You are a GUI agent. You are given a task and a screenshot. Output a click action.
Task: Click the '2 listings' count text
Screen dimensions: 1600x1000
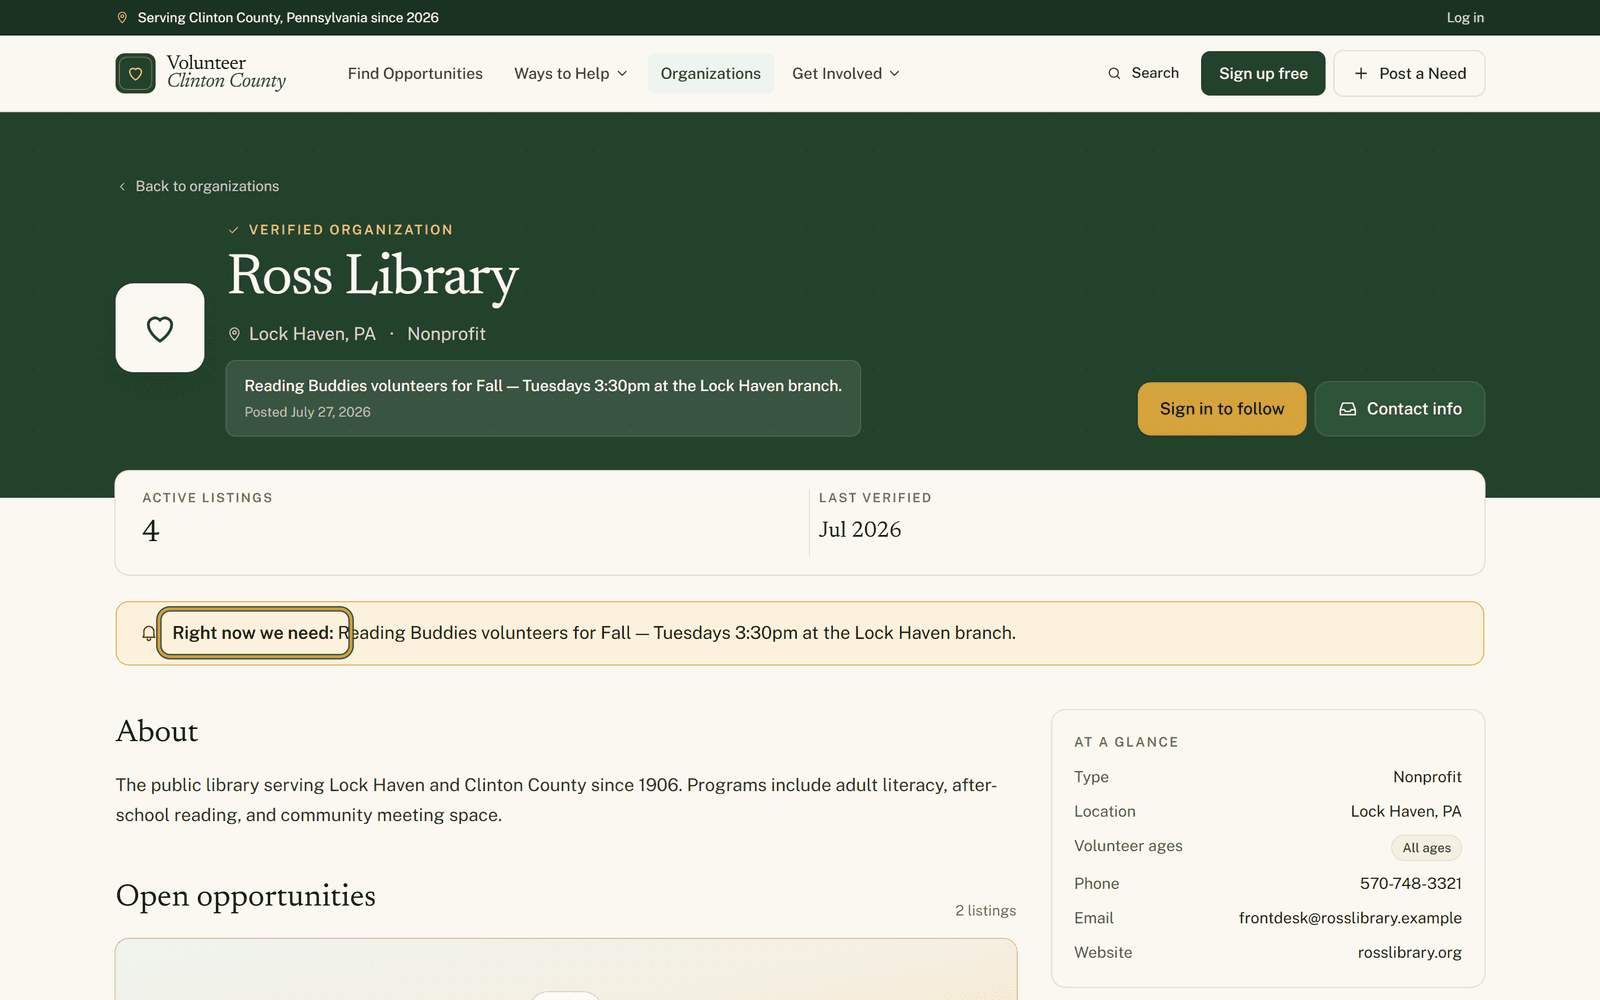[x=985, y=911]
